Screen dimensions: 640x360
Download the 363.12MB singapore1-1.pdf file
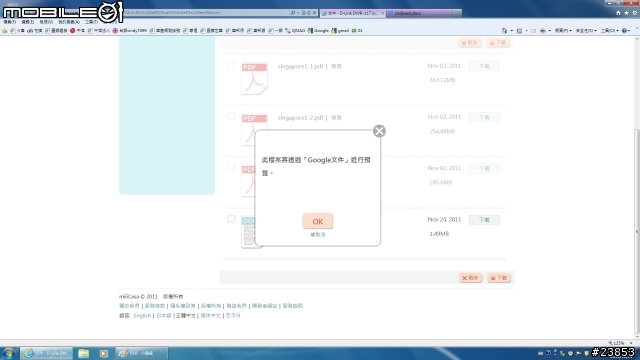tap(484, 66)
